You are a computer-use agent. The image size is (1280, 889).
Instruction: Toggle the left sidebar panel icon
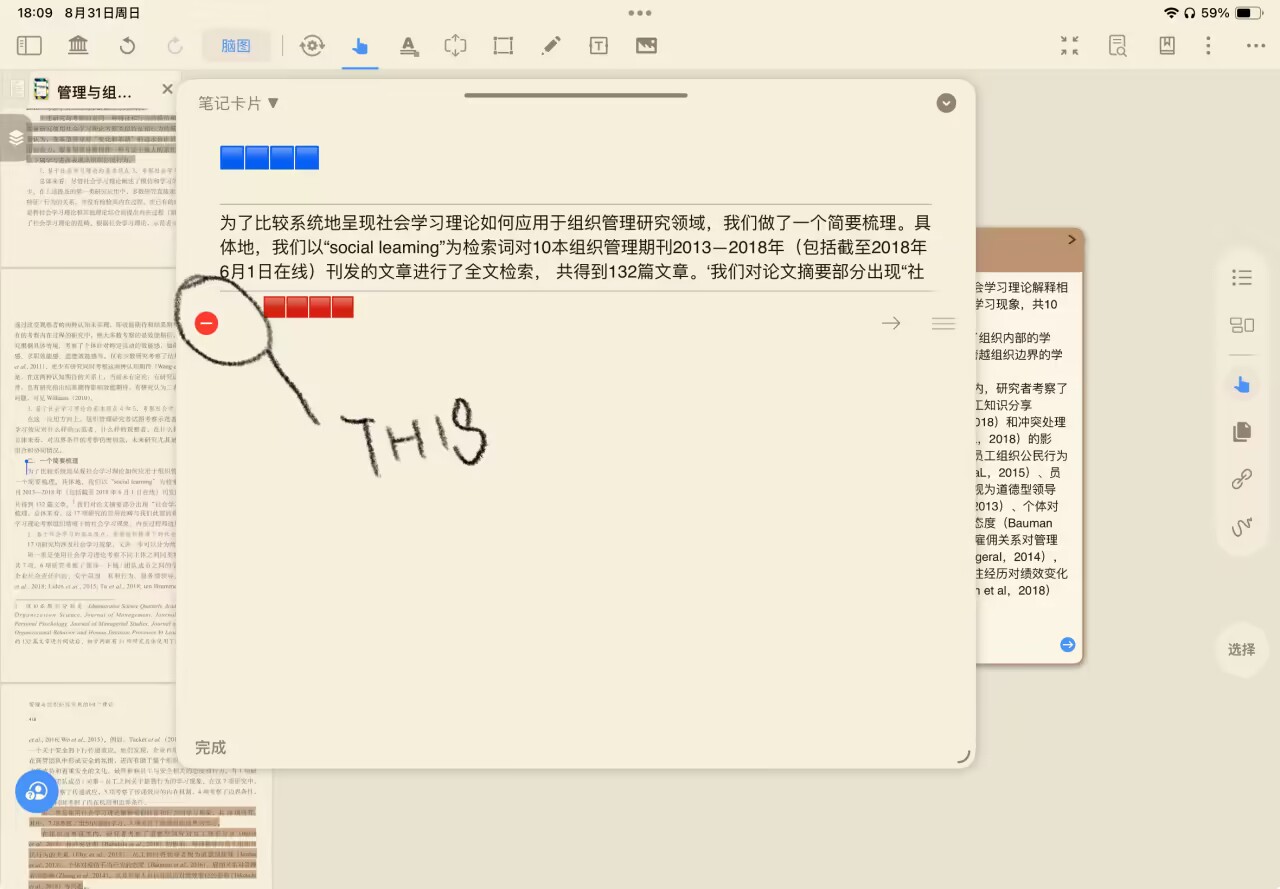[x=29, y=45]
